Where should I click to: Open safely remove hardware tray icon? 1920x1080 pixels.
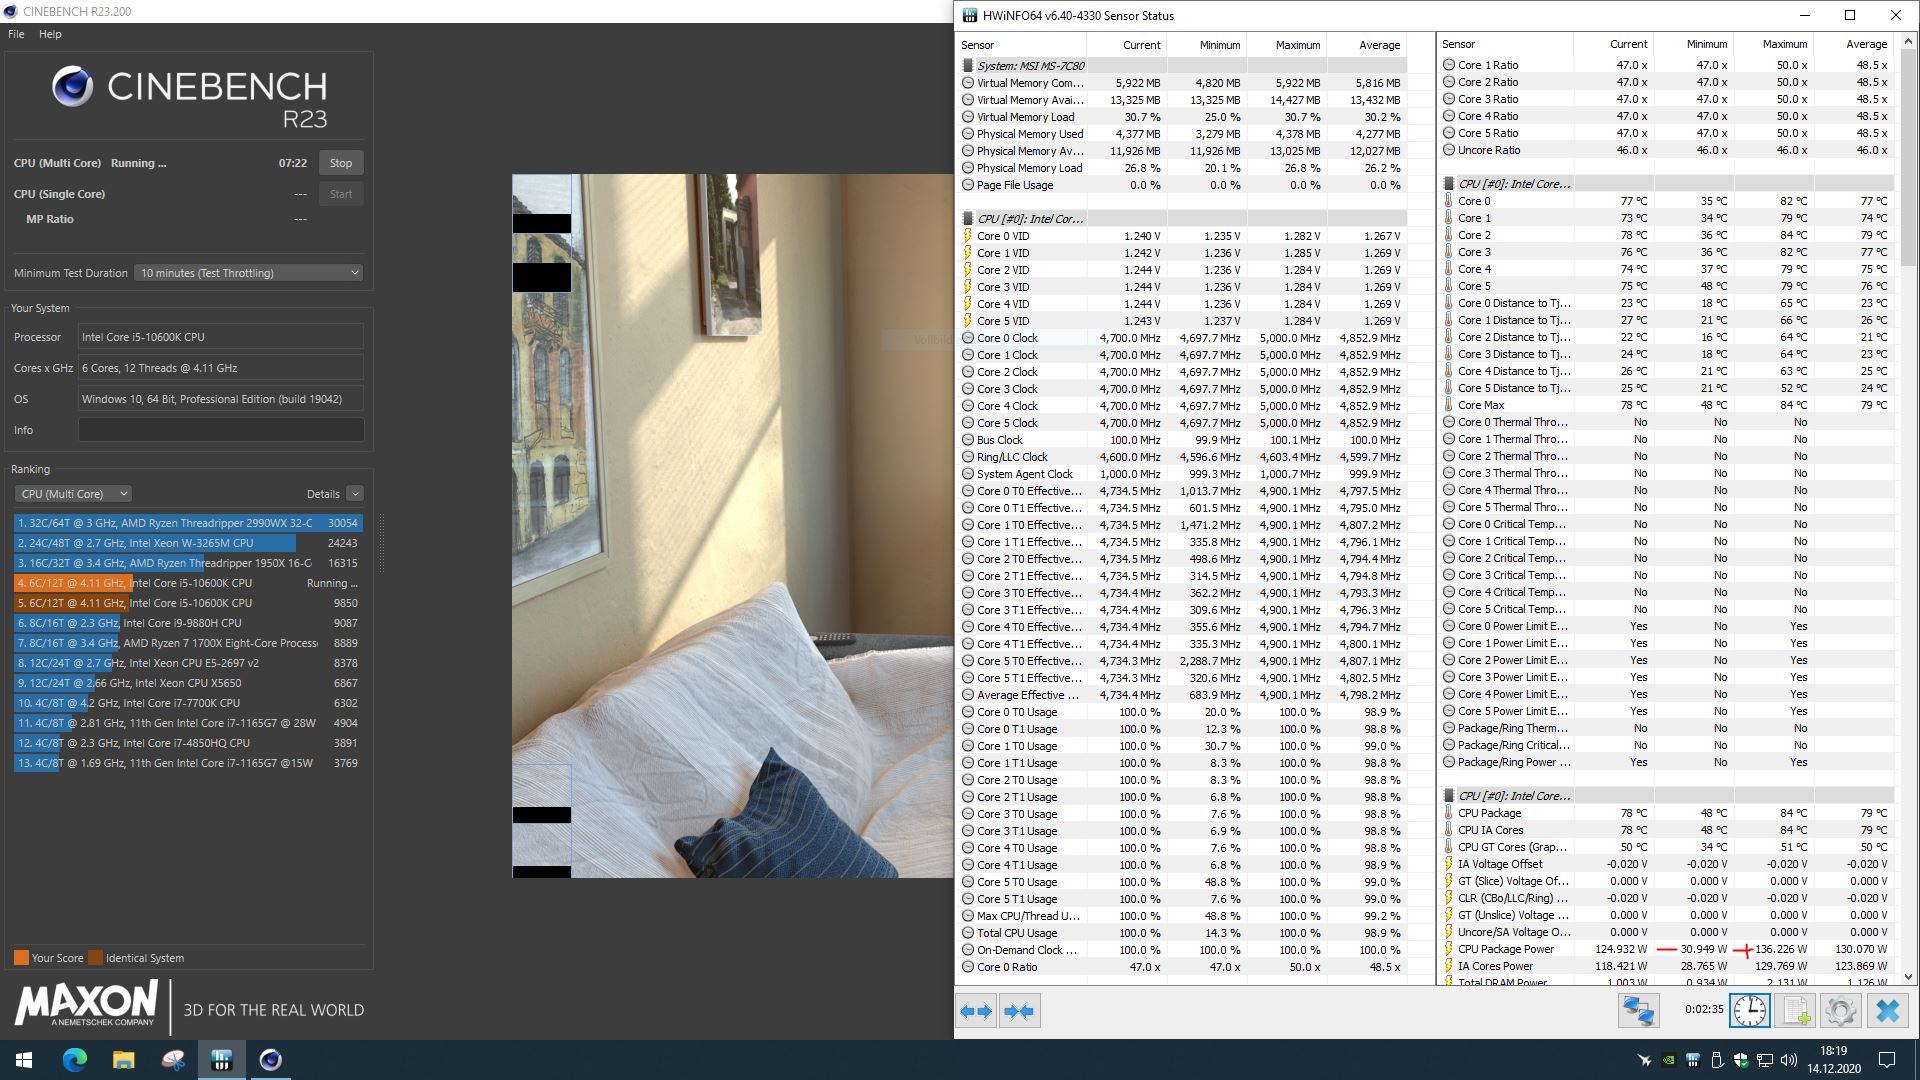click(1717, 1060)
